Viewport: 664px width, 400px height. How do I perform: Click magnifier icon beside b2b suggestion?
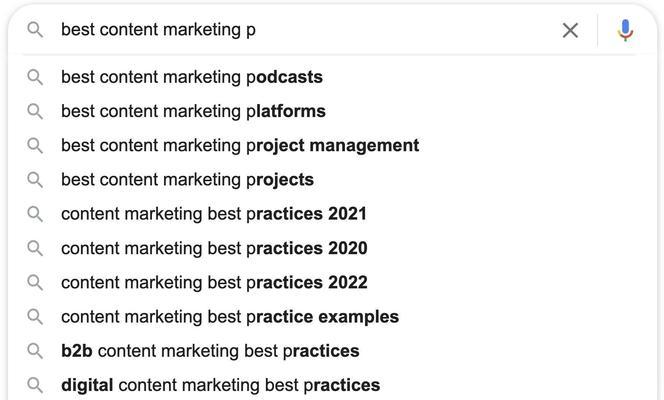click(35, 351)
